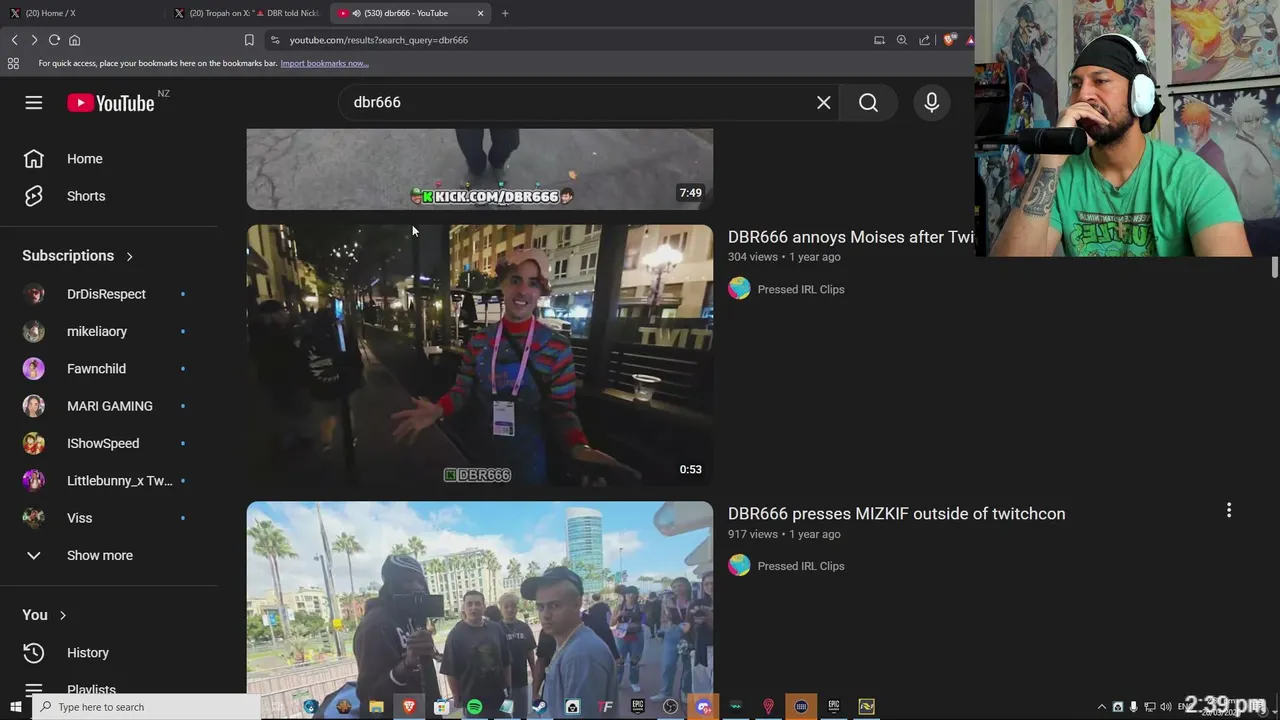This screenshot has height=720, width=1280.
Task: Bookmark this page
Action: pos(249,40)
